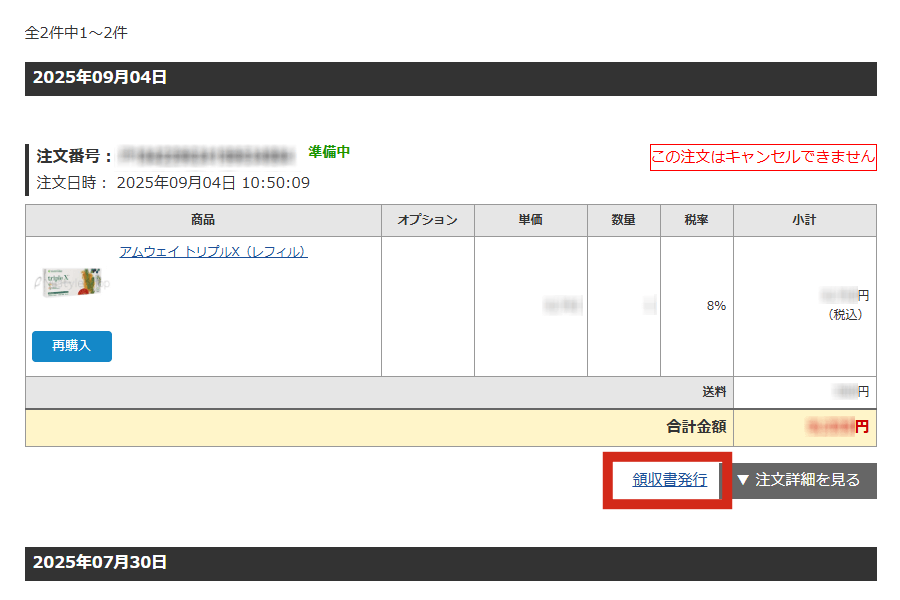Click the 商品 column header
The height and width of the screenshot is (600, 900).
tap(203, 220)
